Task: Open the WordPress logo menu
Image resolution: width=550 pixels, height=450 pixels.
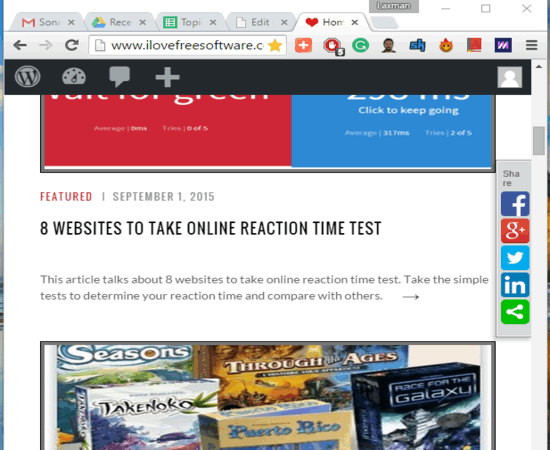Action: click(x=27, y=76)
